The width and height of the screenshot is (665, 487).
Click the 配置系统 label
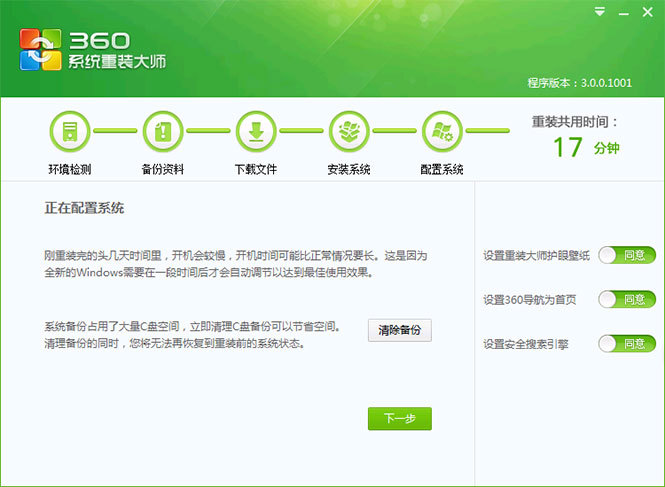coord(442,170)
